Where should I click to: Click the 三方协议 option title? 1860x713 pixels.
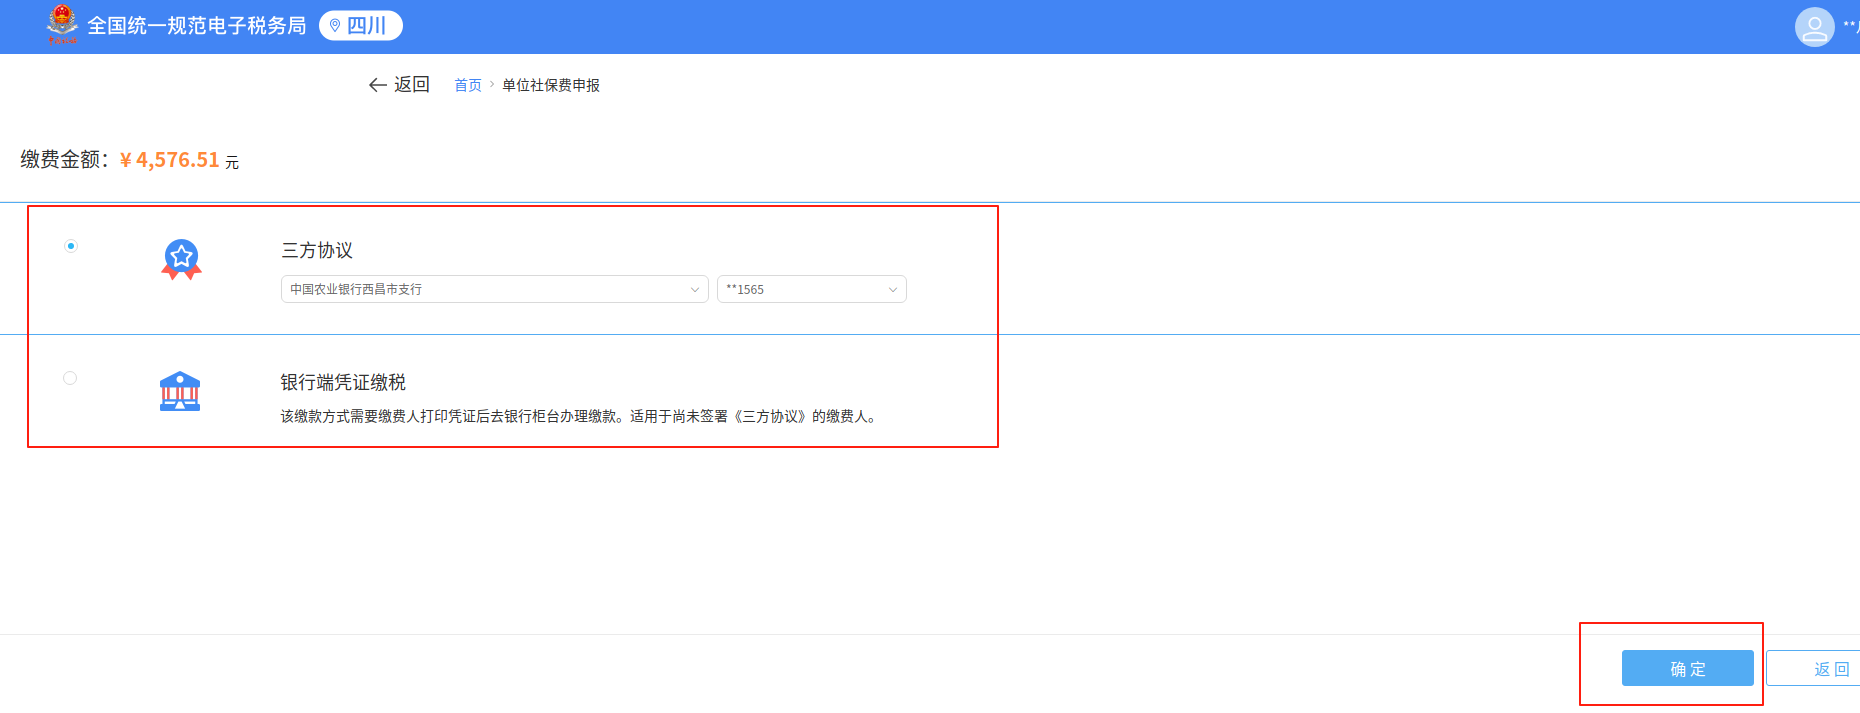click(317, 250)
